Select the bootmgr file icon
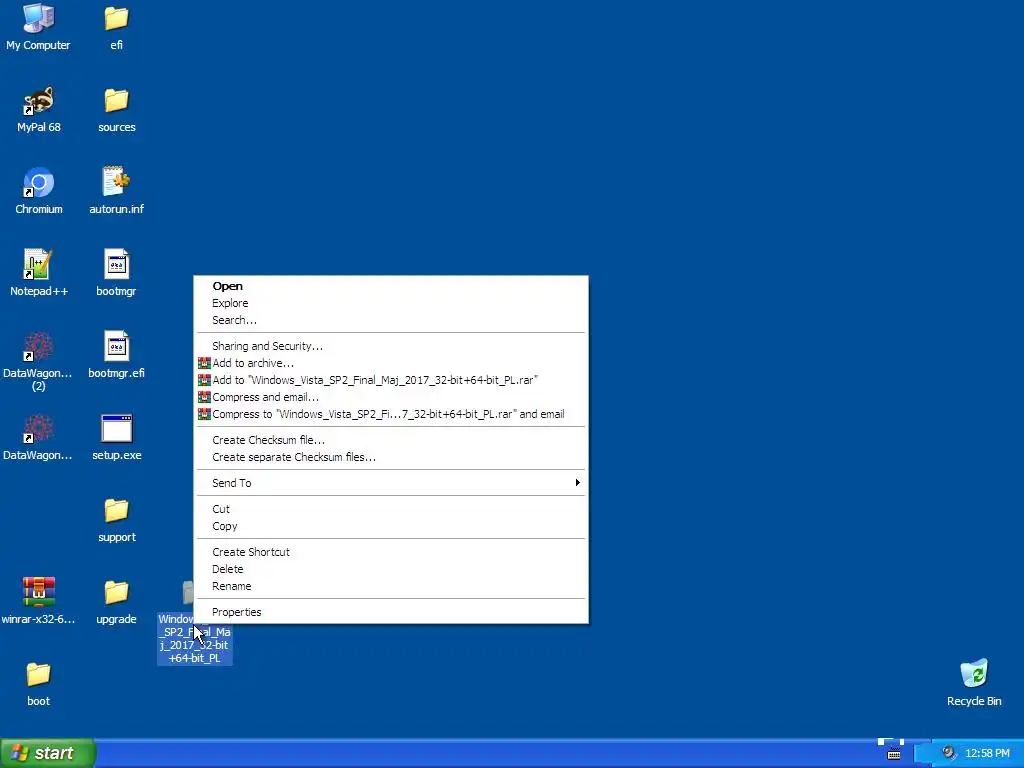The height and width of the screenshot is (768, 1024). click(x=116, y=264)
